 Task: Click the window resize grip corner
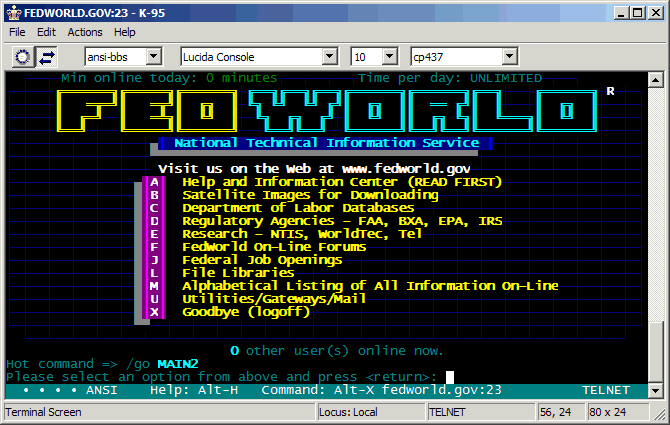658,413
